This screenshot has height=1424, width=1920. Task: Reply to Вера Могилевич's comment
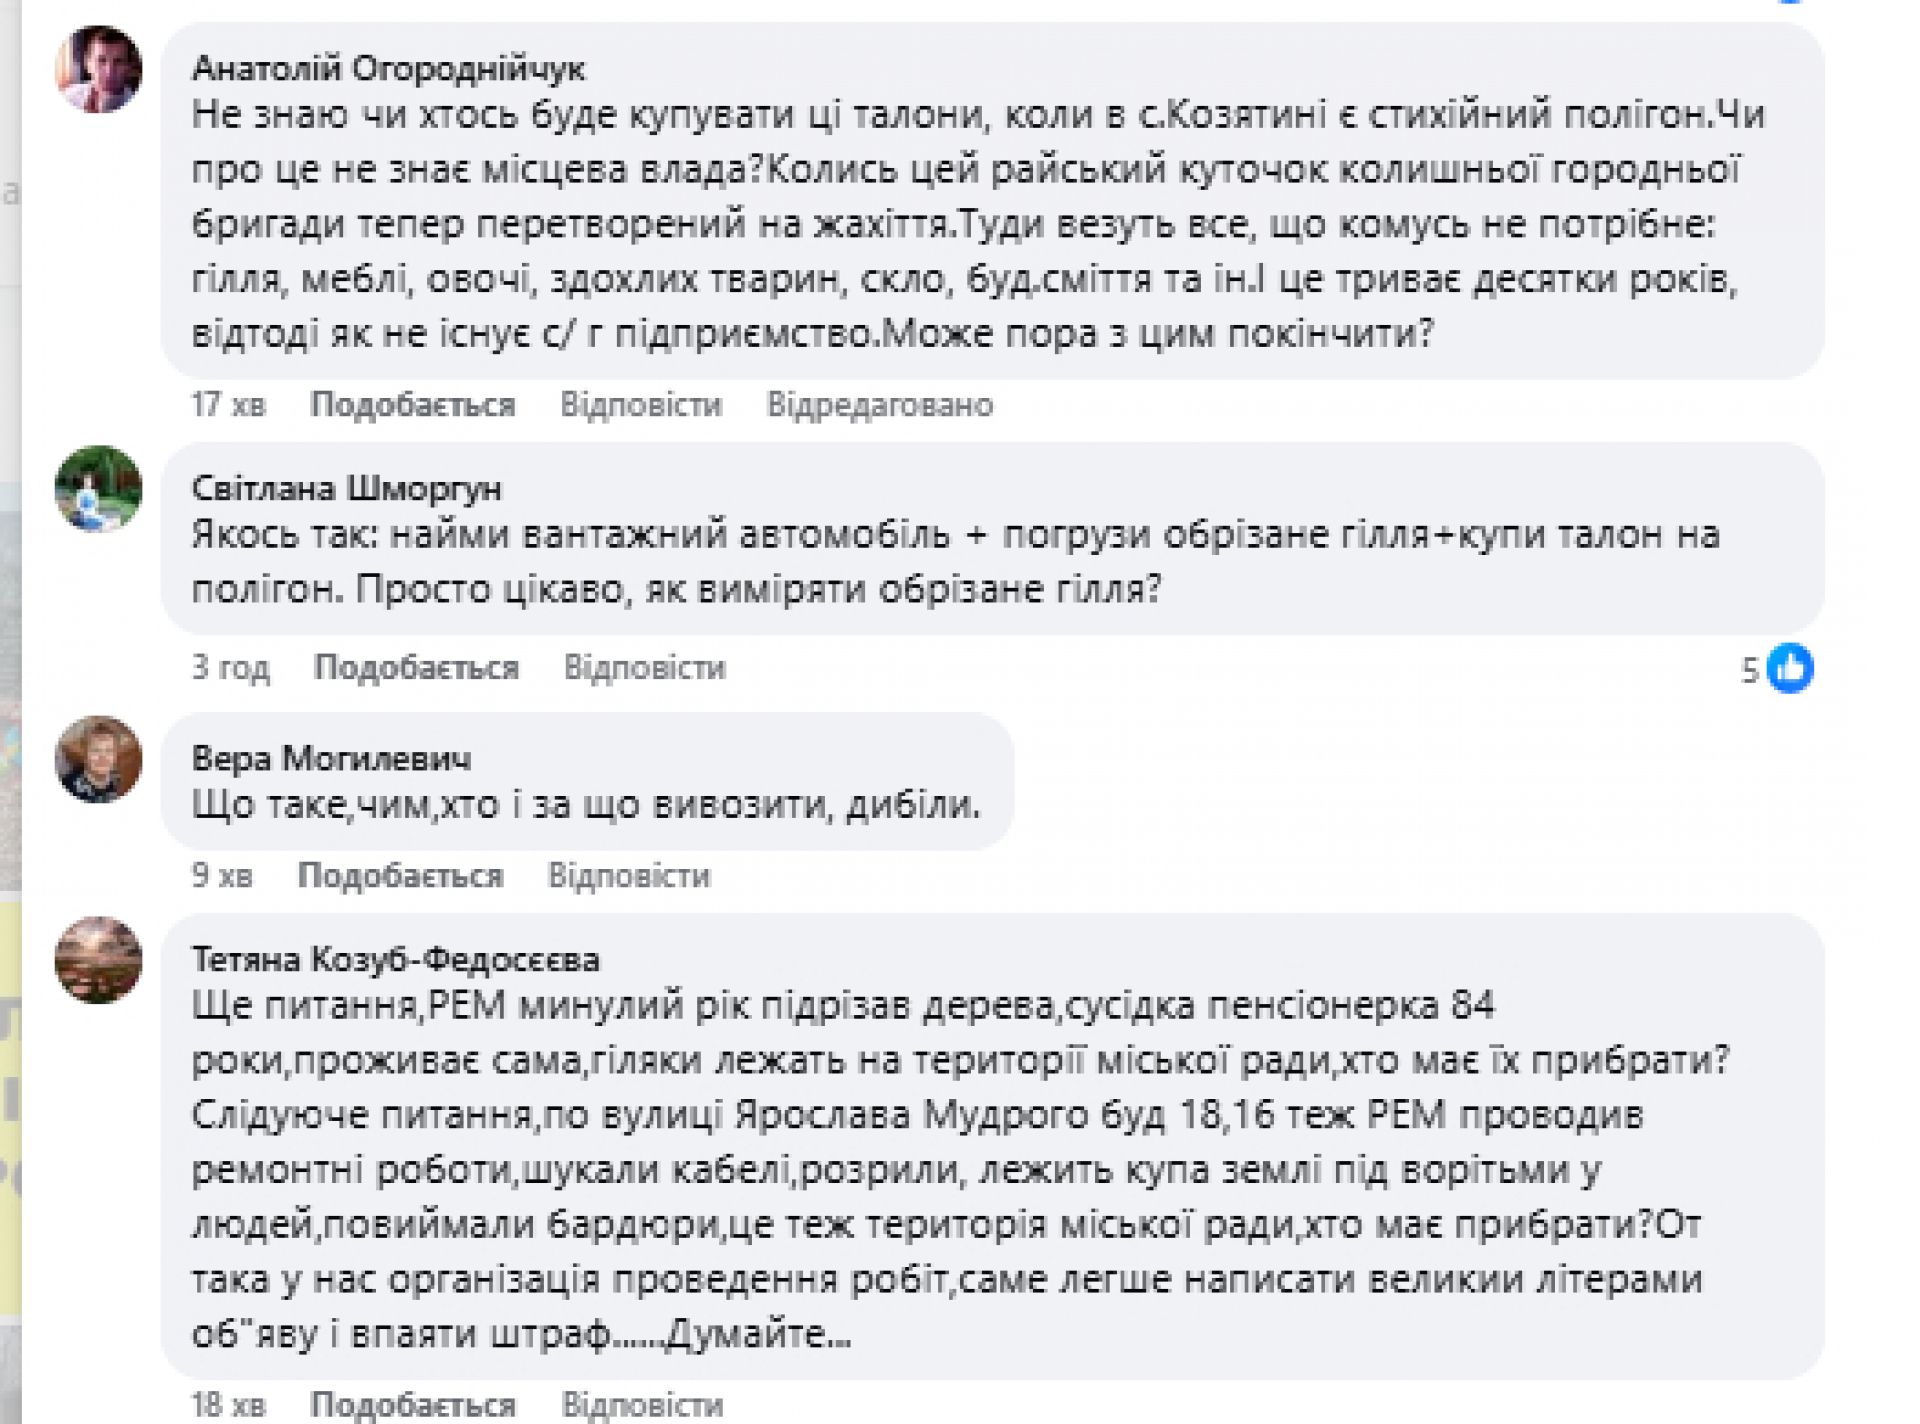pyautogui.click(x=628, y=876)
